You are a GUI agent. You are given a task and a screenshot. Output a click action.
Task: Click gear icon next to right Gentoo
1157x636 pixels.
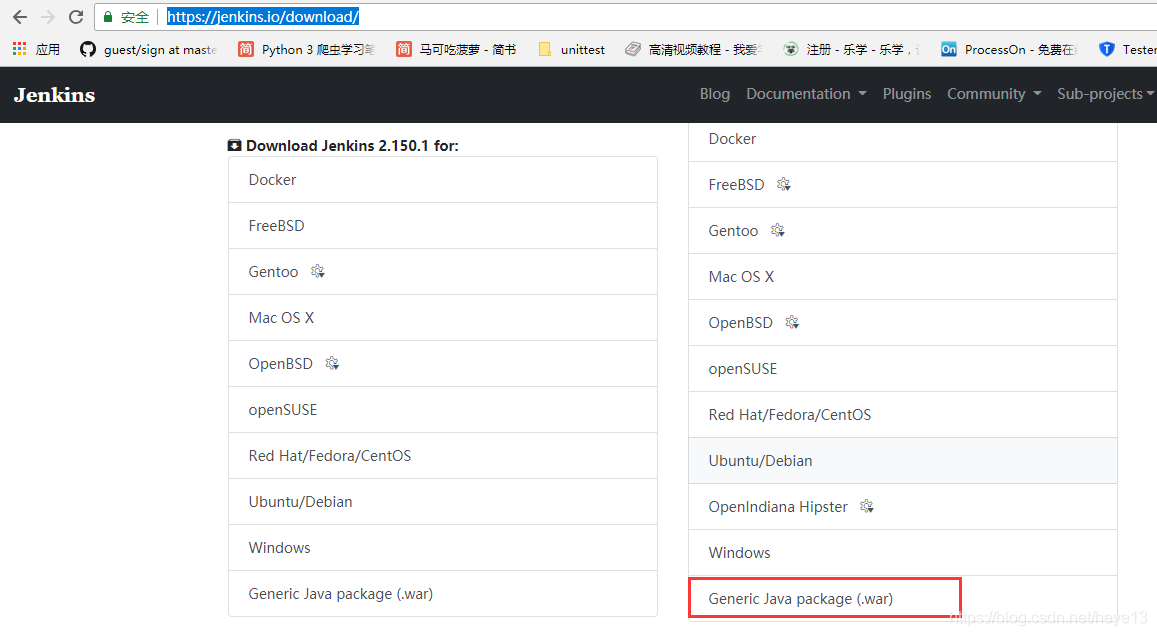778,230
